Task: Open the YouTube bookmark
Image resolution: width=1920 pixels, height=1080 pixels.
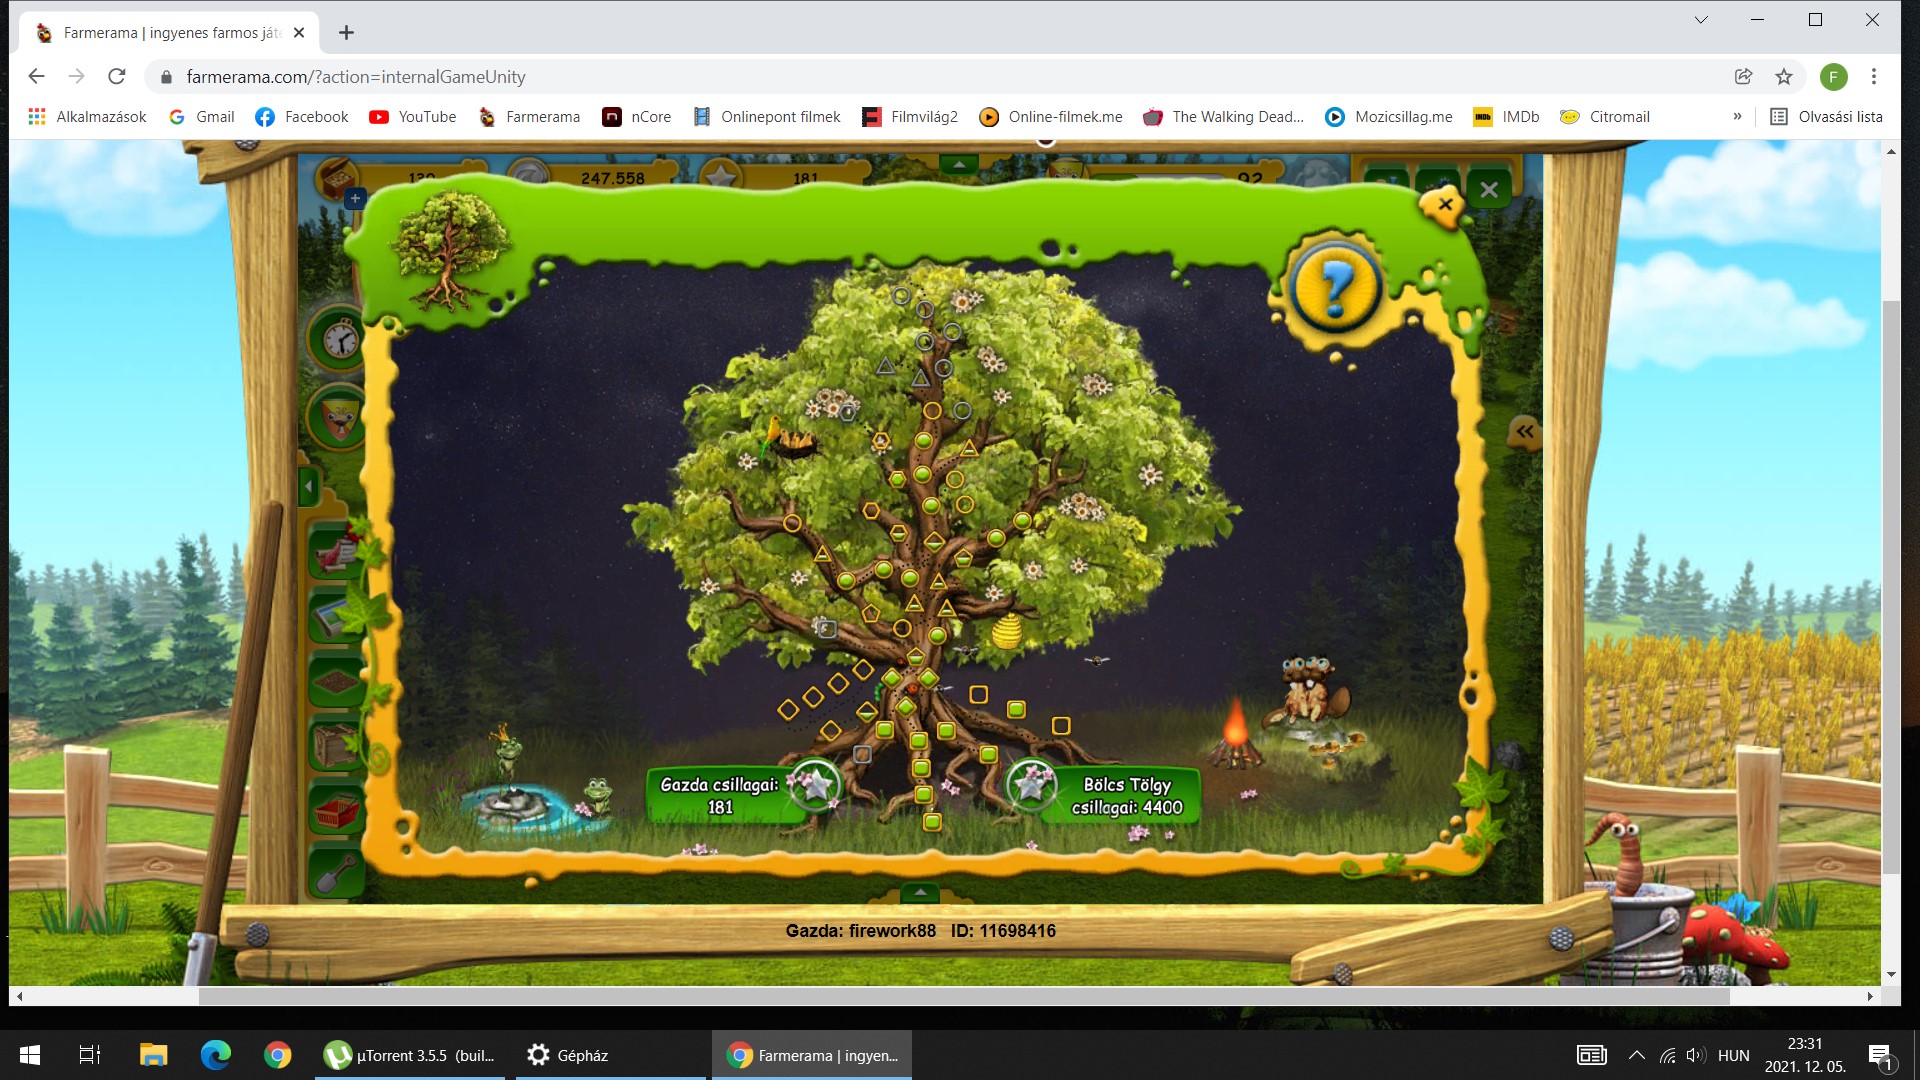Action: pos(412,117)
